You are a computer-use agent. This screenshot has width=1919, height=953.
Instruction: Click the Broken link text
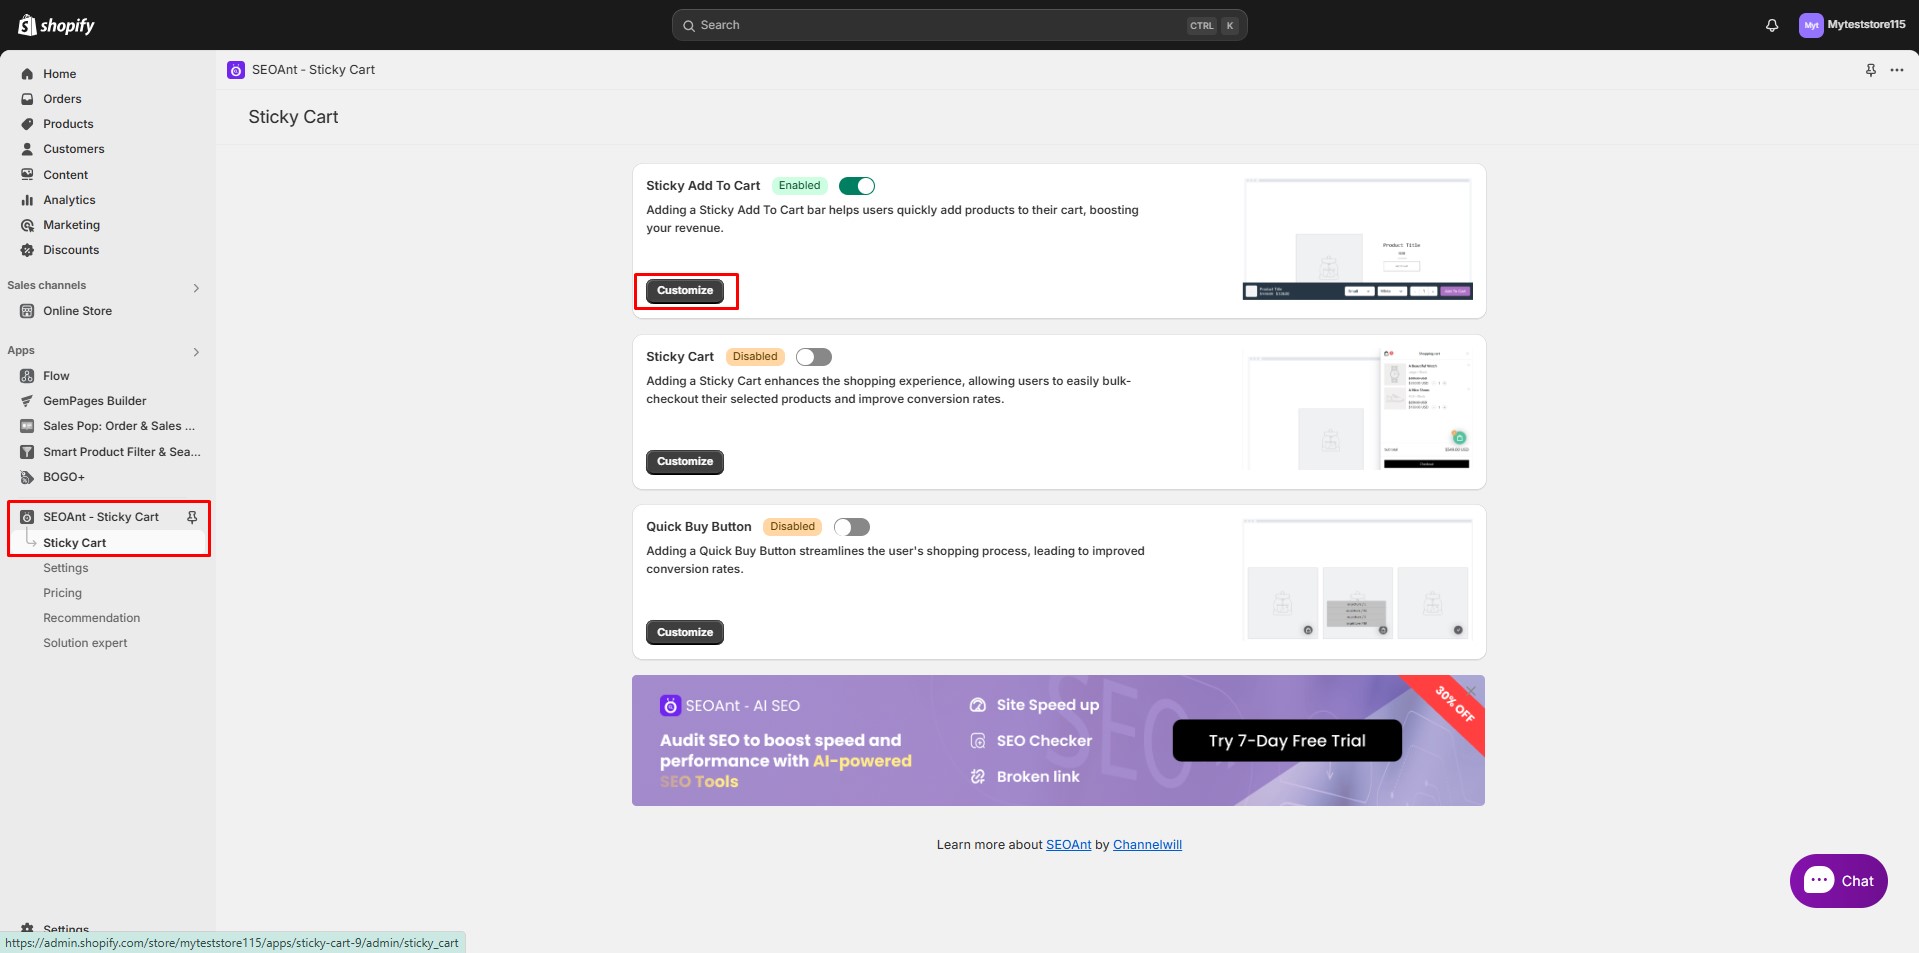[x=1038, y=777]
